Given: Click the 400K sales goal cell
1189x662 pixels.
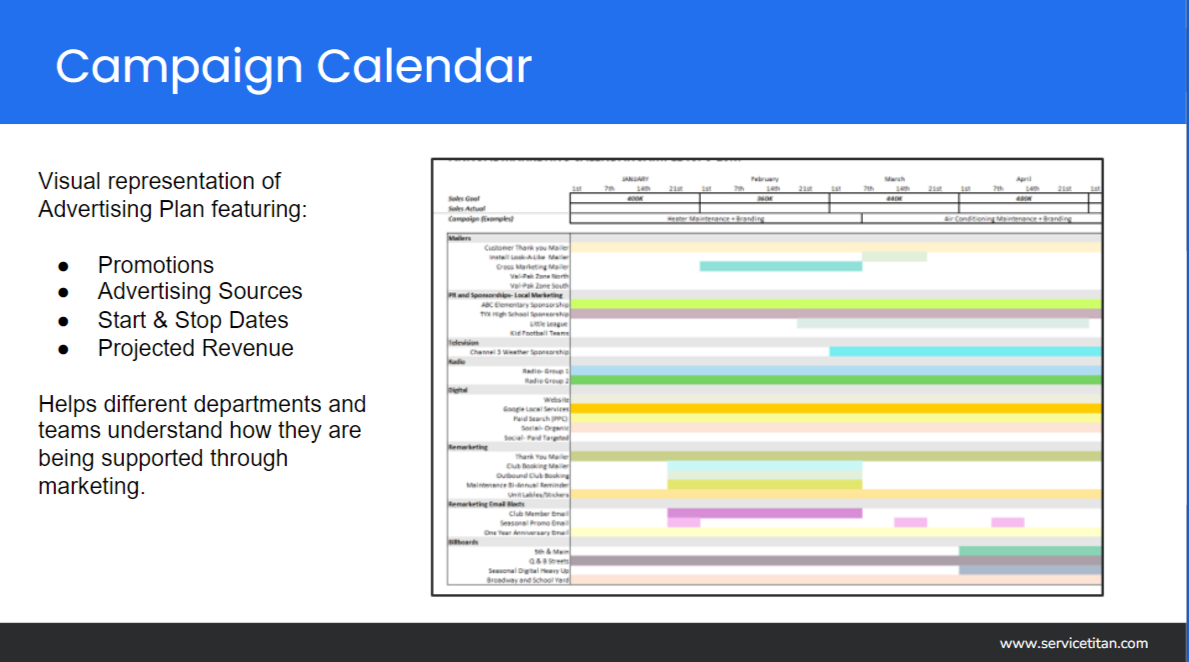Looking at the screenshot, I should (634, 197).
